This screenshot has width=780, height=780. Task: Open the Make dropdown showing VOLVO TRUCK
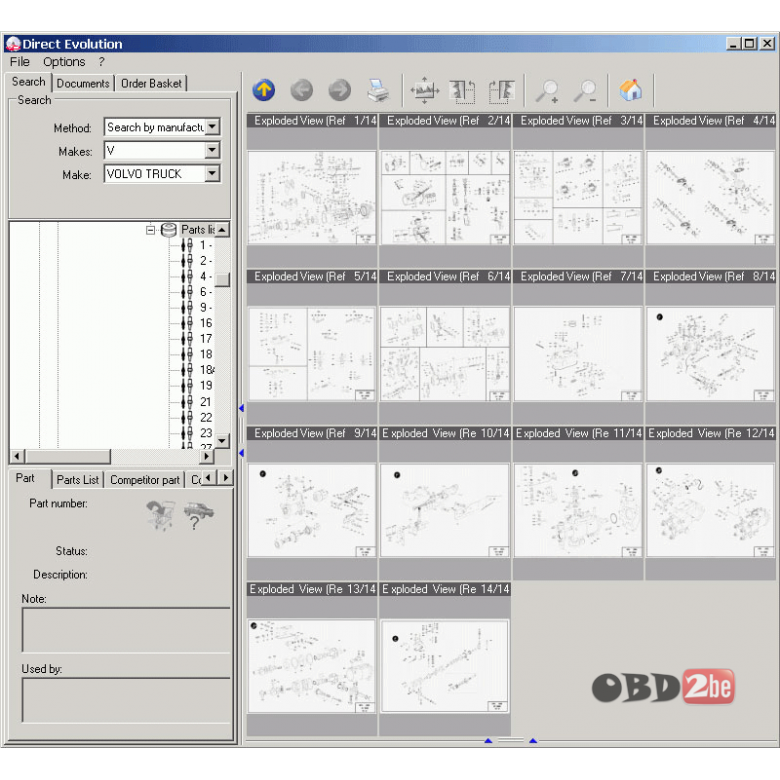click(x=212, y=174)
